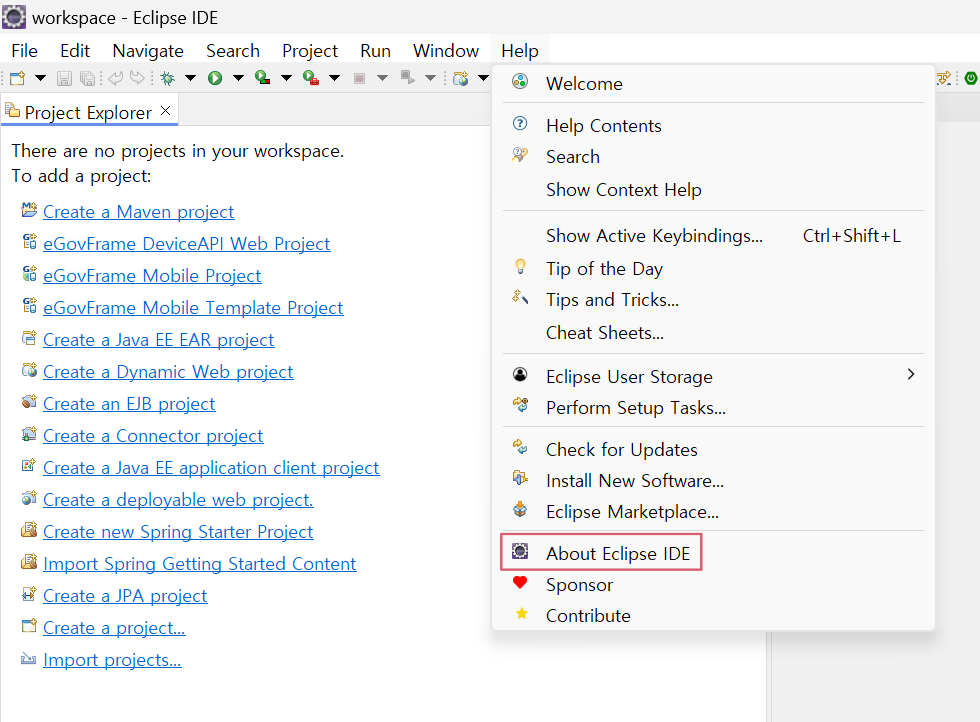This screenshot has width=980, height=722.
Task: Click the back navigation arrow icon
Action: (x=117, y=78)
